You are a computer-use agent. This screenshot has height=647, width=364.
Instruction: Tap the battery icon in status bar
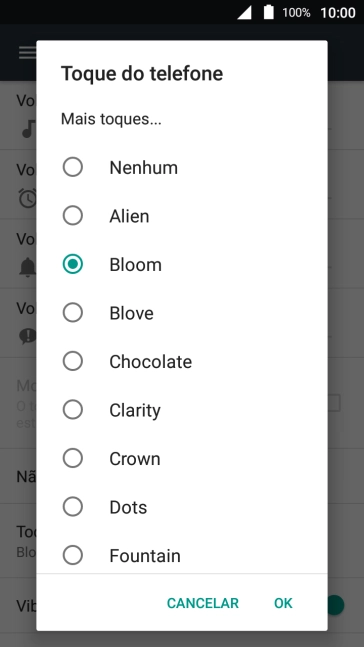[269, 12]
